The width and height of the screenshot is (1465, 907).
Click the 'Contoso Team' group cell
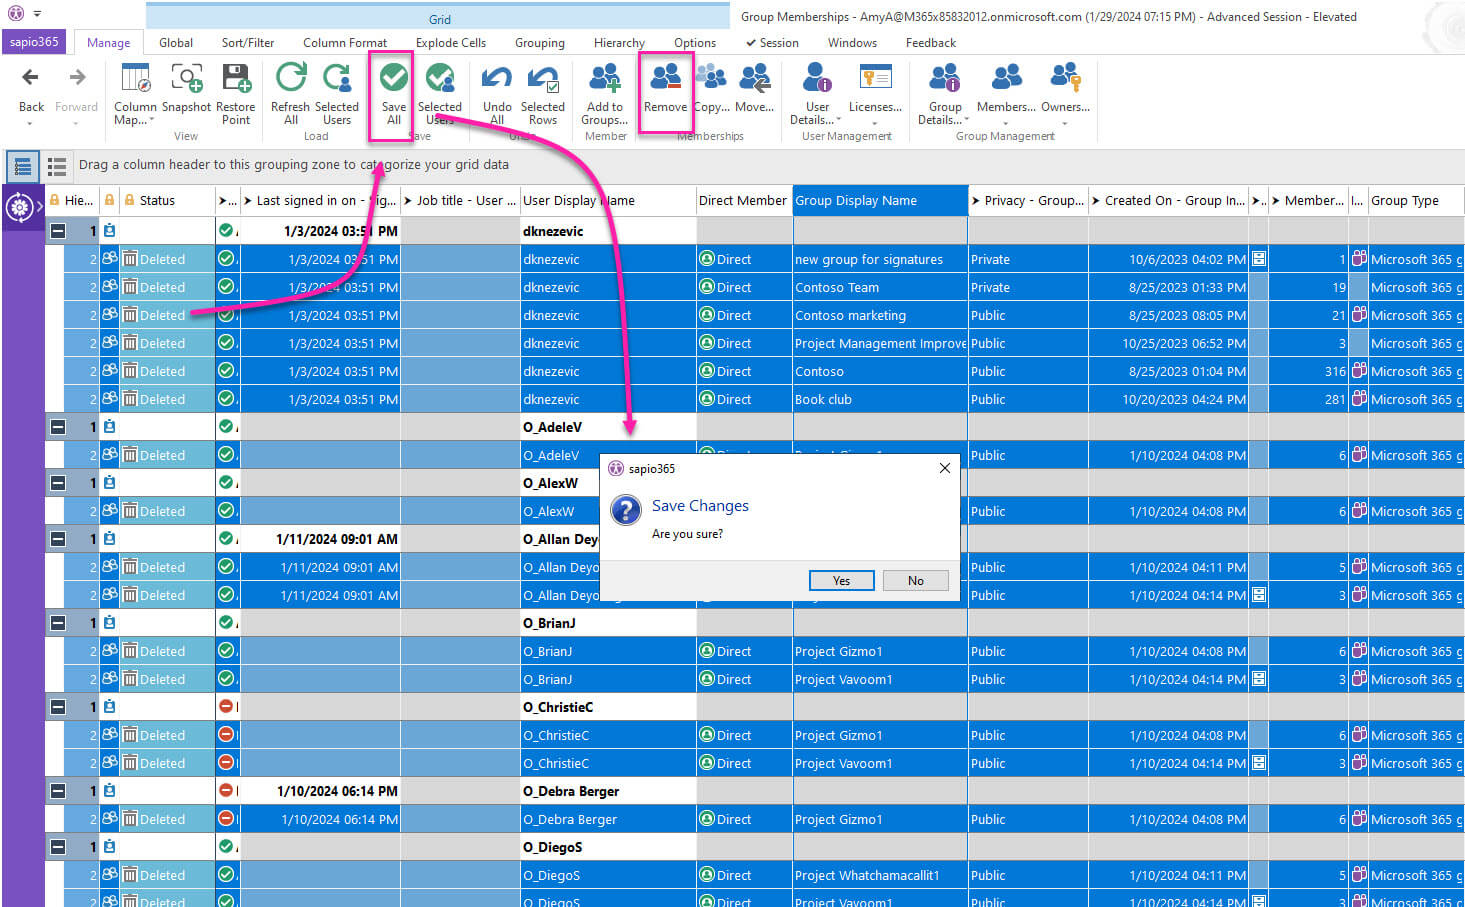click(x=880, y=287)
